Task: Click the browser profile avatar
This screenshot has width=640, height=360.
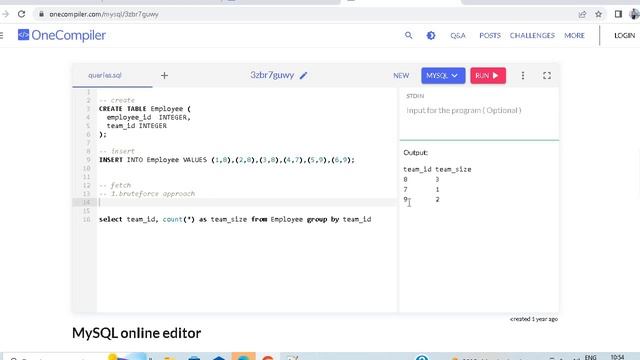Action: pos(634,14)
